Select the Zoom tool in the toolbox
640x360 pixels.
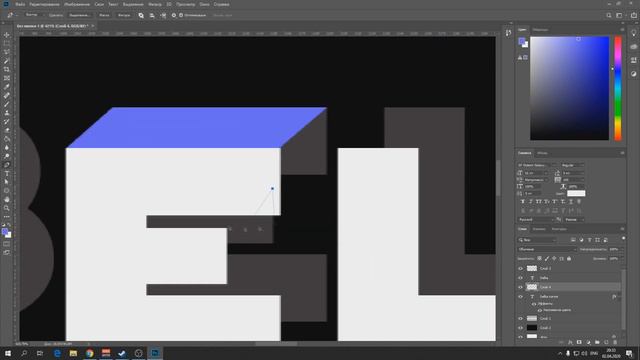[7, 208]
